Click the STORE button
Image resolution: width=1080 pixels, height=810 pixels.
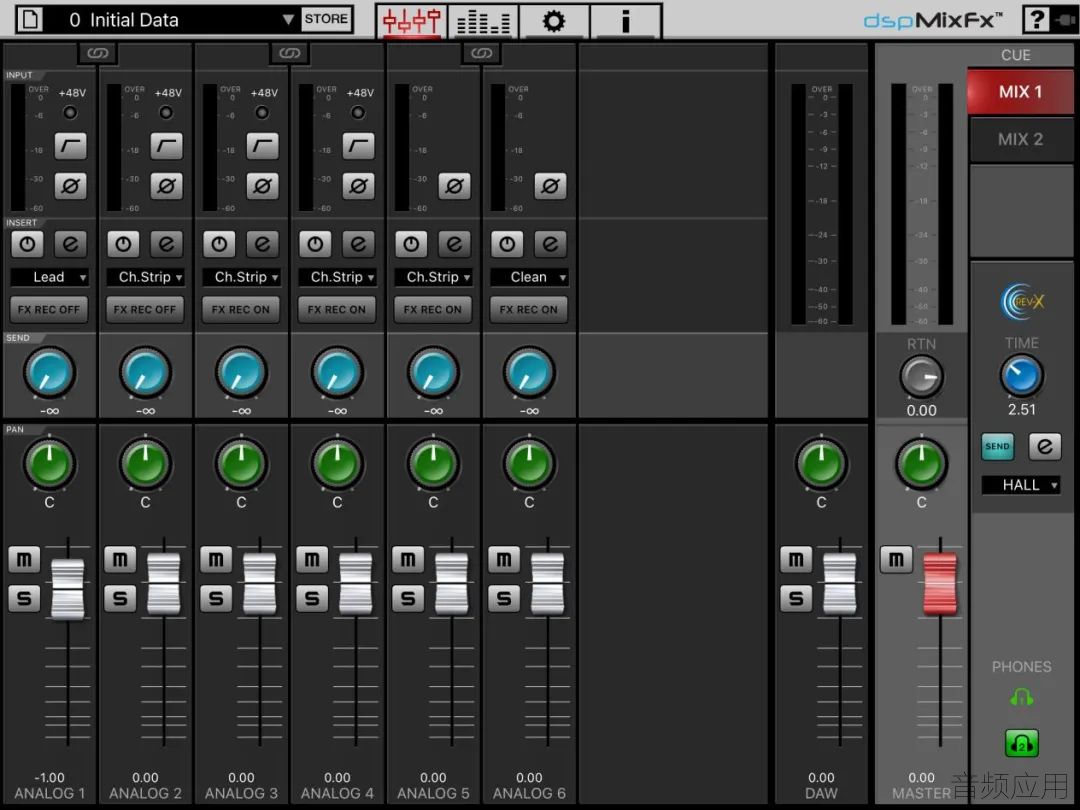coord(326,19)
